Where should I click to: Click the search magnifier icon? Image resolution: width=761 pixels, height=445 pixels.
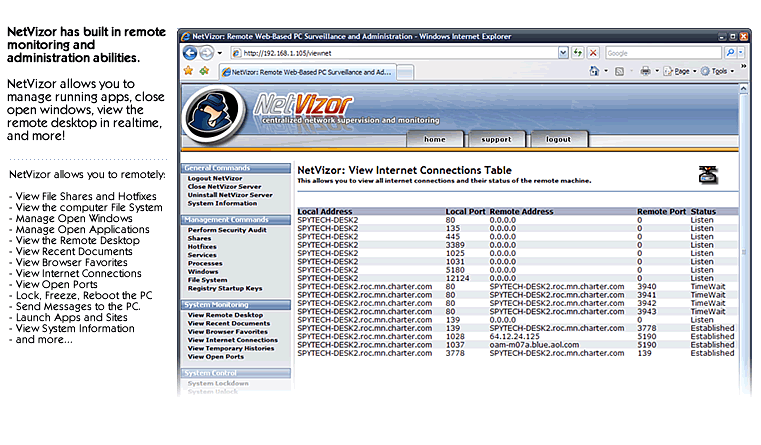point(730,53)
